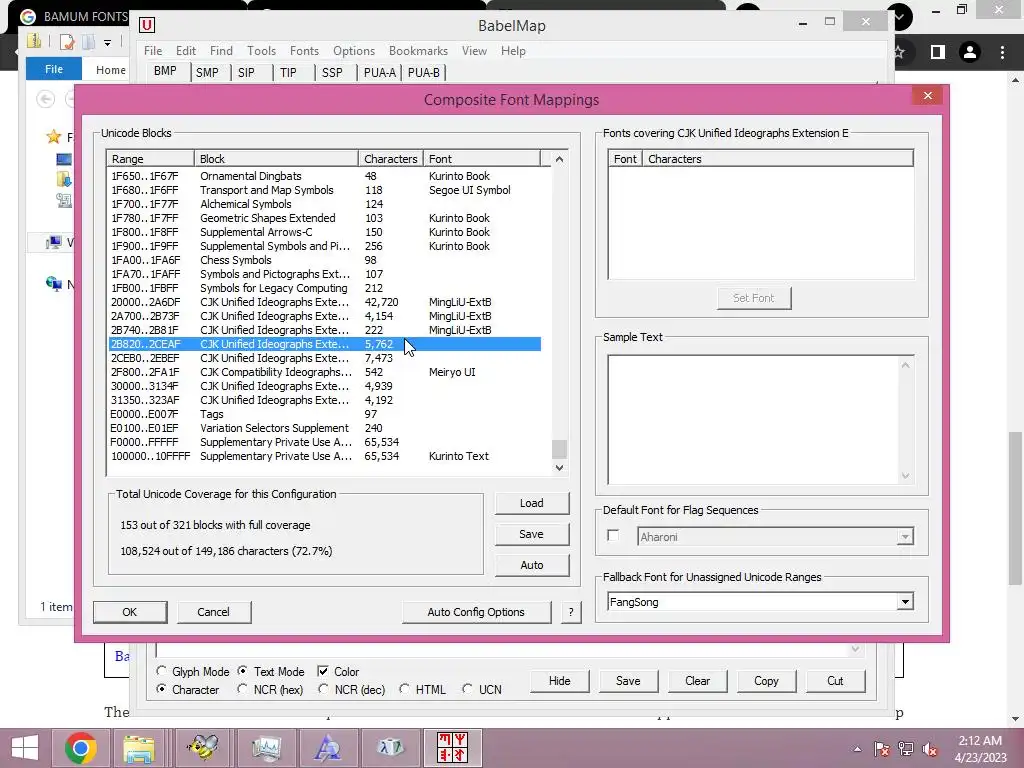Viewport: 1024px width, 768px height.
Task: Show hidden system tray icons
Action: coord(857,749)
